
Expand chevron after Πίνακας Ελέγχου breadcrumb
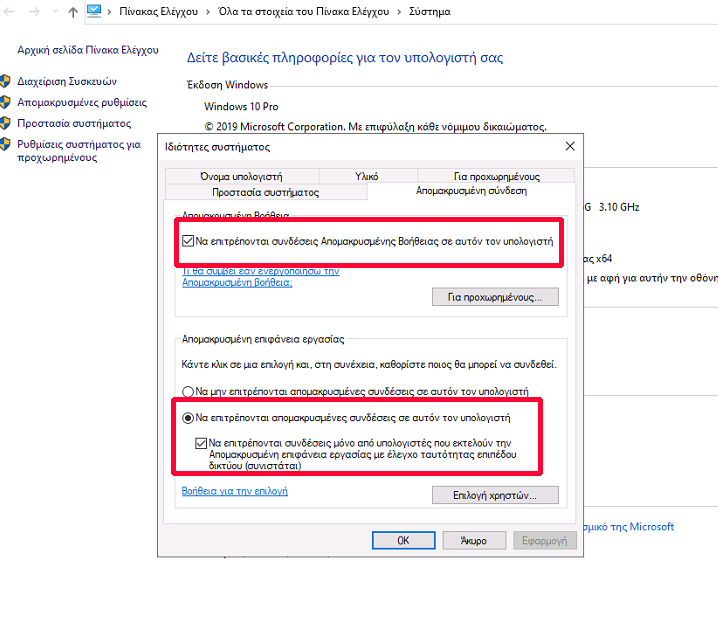tap(206, 12)
